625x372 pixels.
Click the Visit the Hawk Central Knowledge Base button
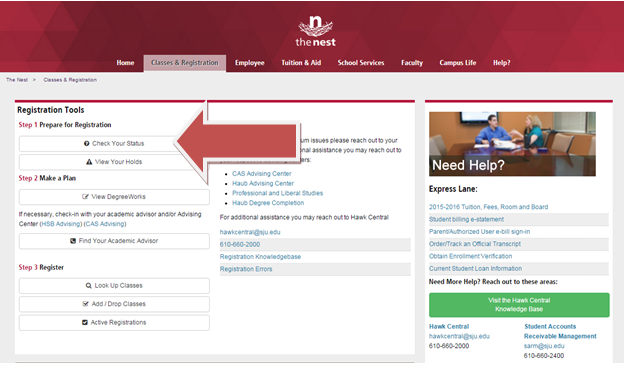tap(519, 305)
